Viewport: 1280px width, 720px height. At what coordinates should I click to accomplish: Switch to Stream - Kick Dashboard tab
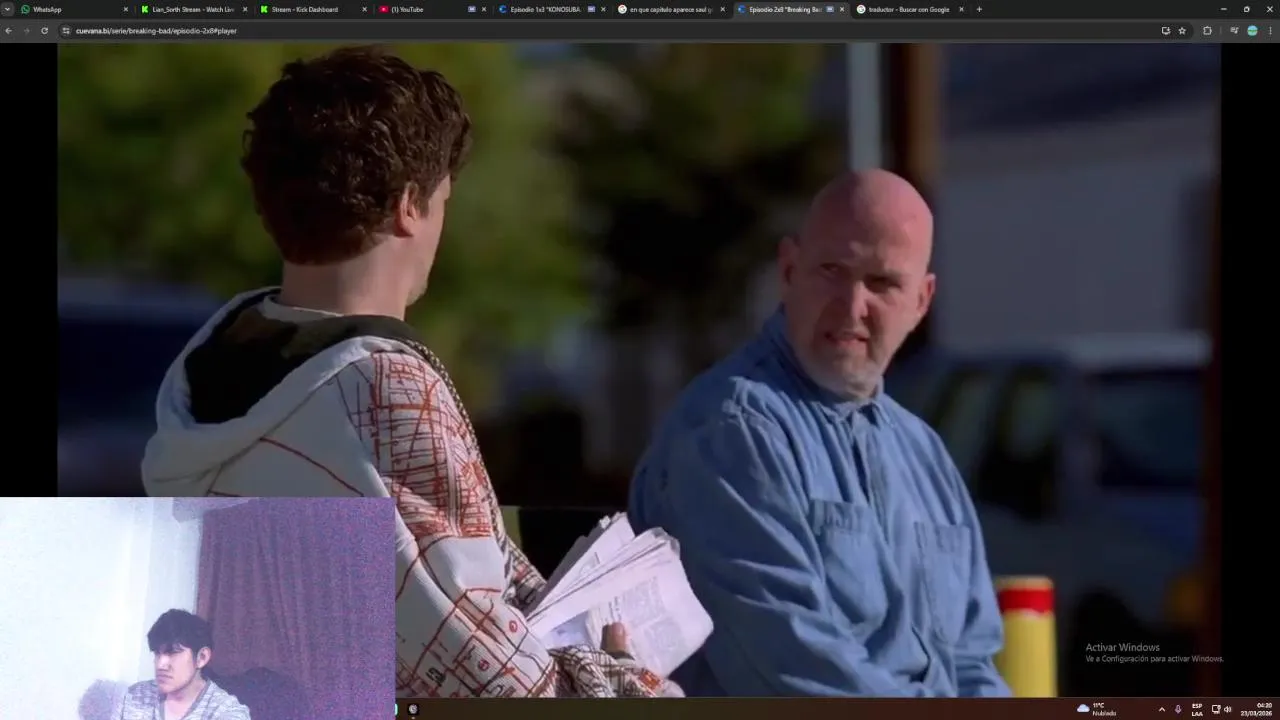pos(313,9)
